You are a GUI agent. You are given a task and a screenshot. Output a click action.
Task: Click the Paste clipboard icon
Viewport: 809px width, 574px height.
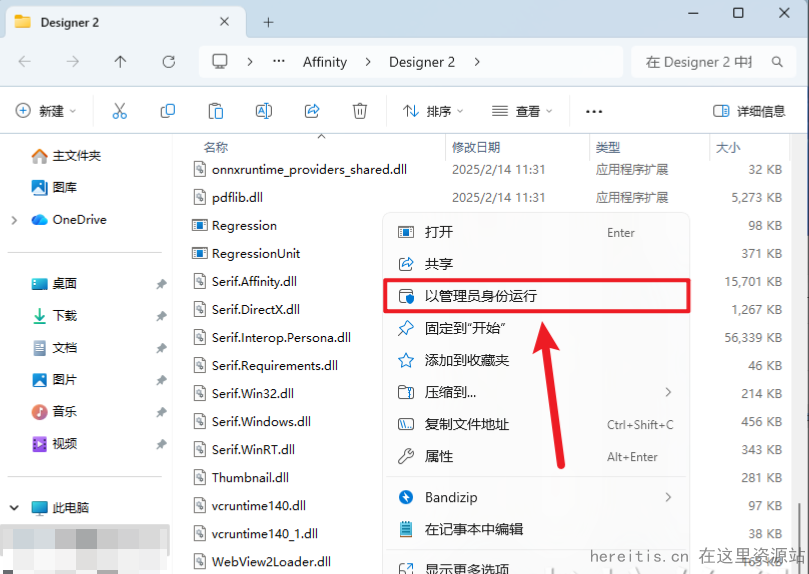point(216,111)
